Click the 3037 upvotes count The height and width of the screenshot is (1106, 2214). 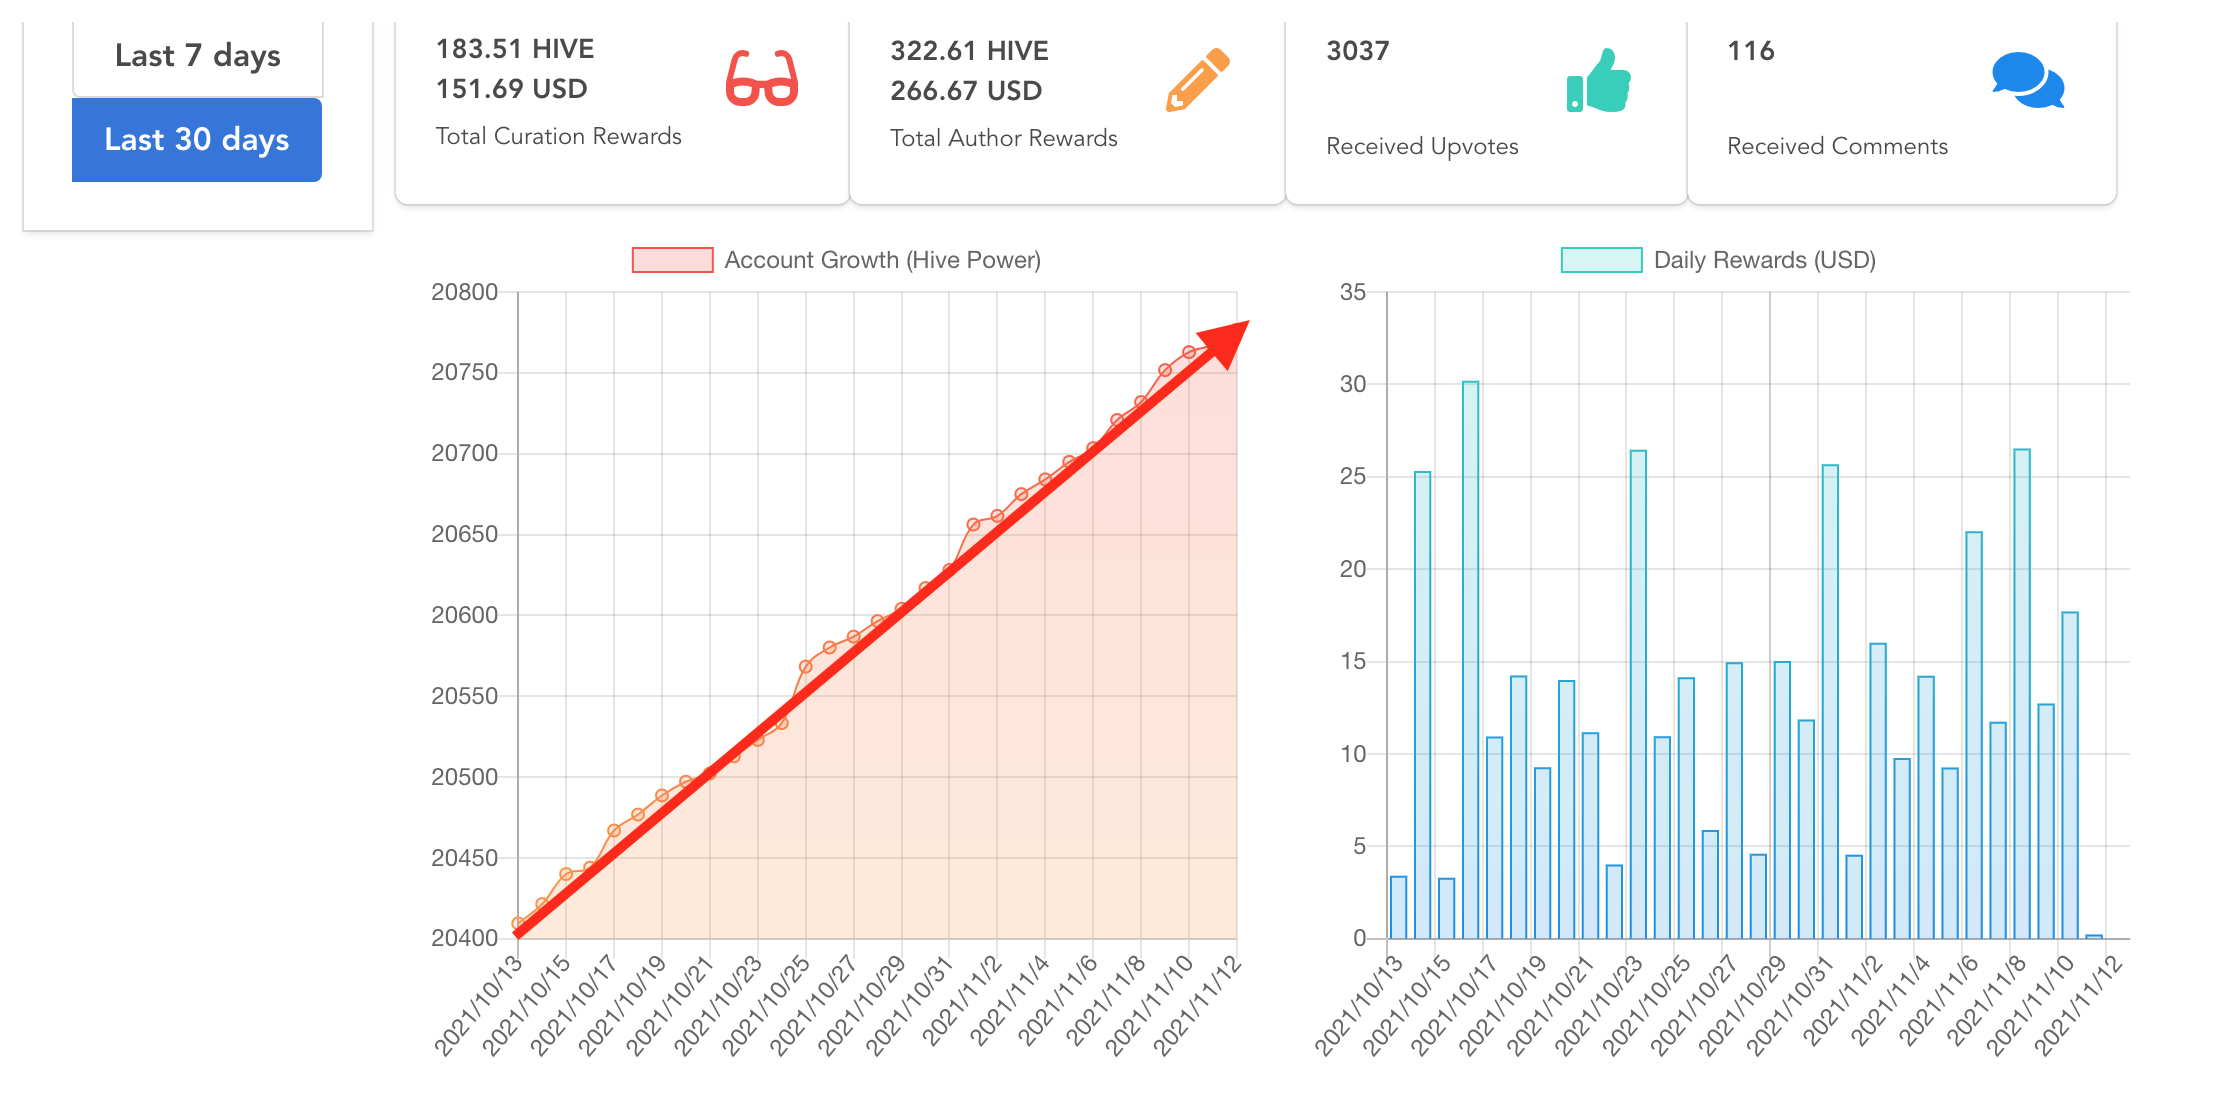point(1358,51)
